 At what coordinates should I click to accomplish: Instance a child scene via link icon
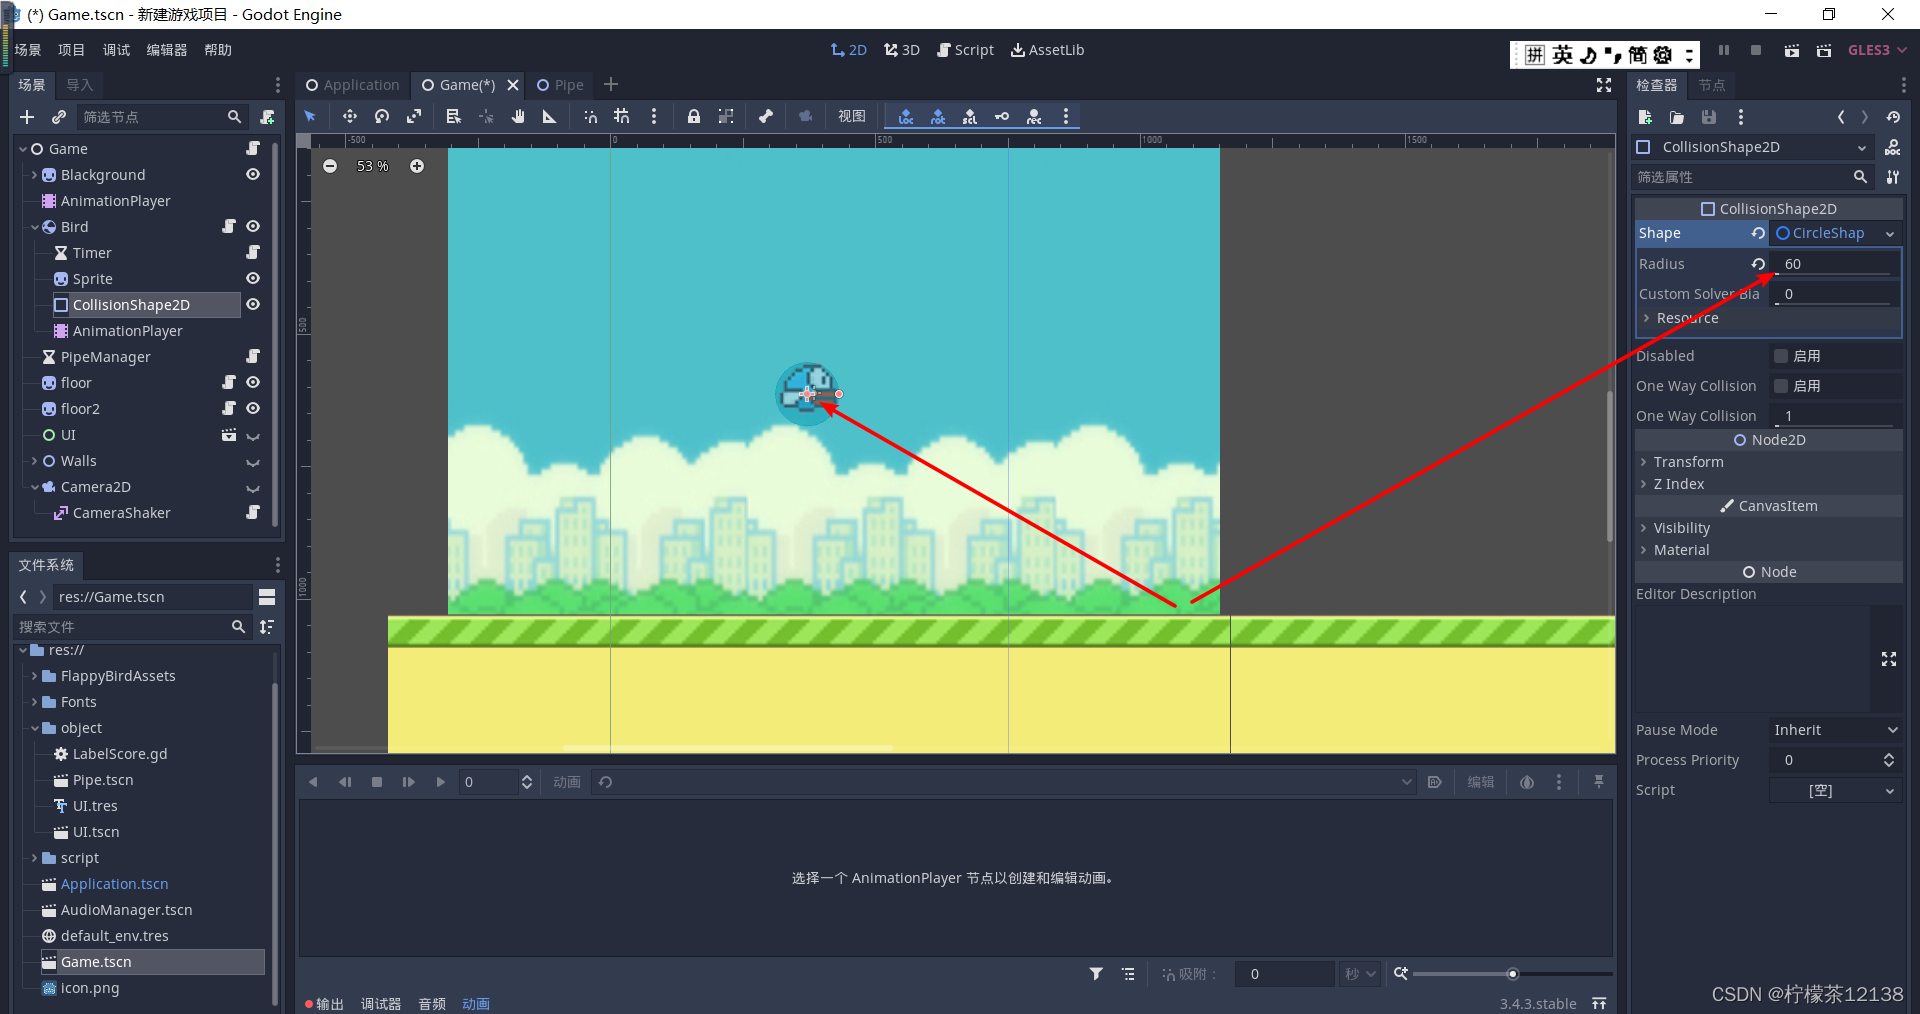59,117
